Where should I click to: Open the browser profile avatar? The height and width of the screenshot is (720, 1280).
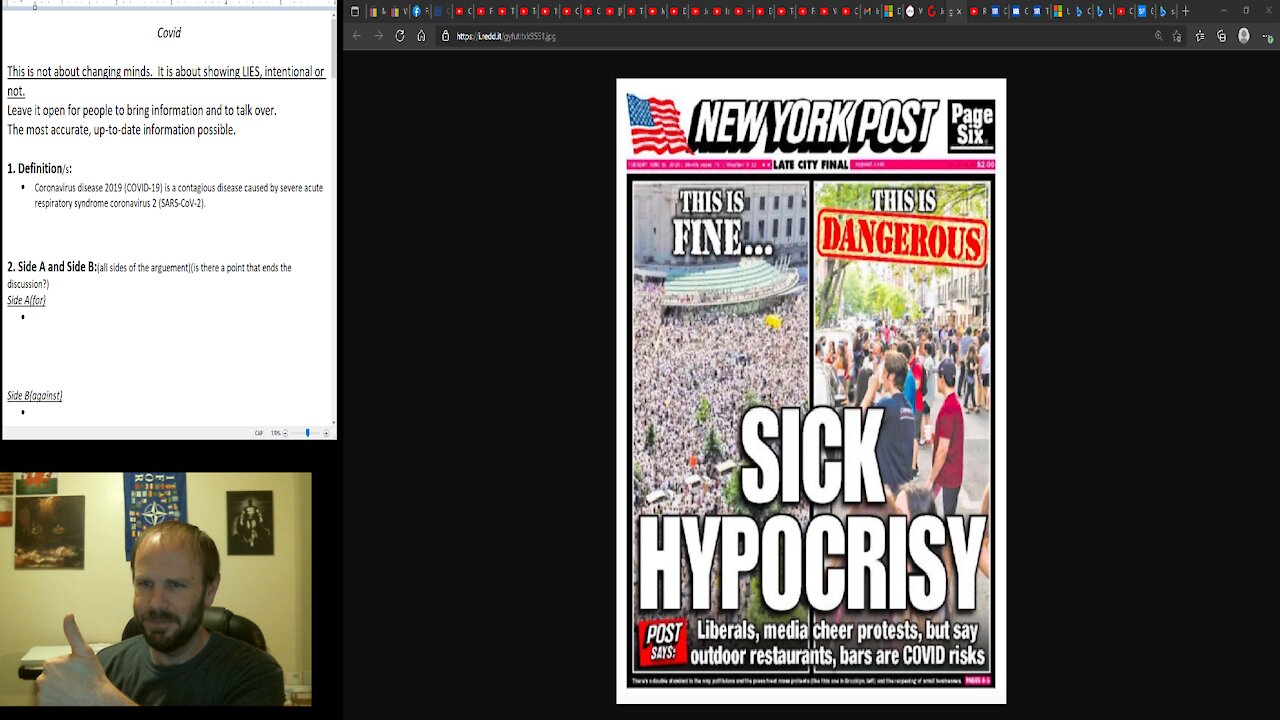1244,36
